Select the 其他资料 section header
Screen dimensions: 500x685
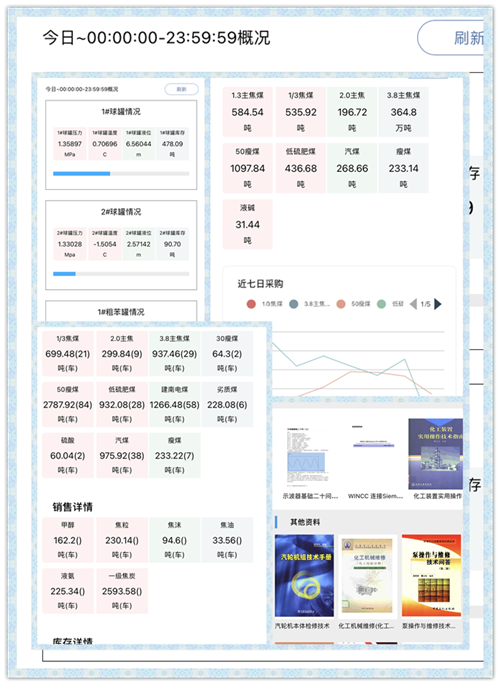point(305,522)
